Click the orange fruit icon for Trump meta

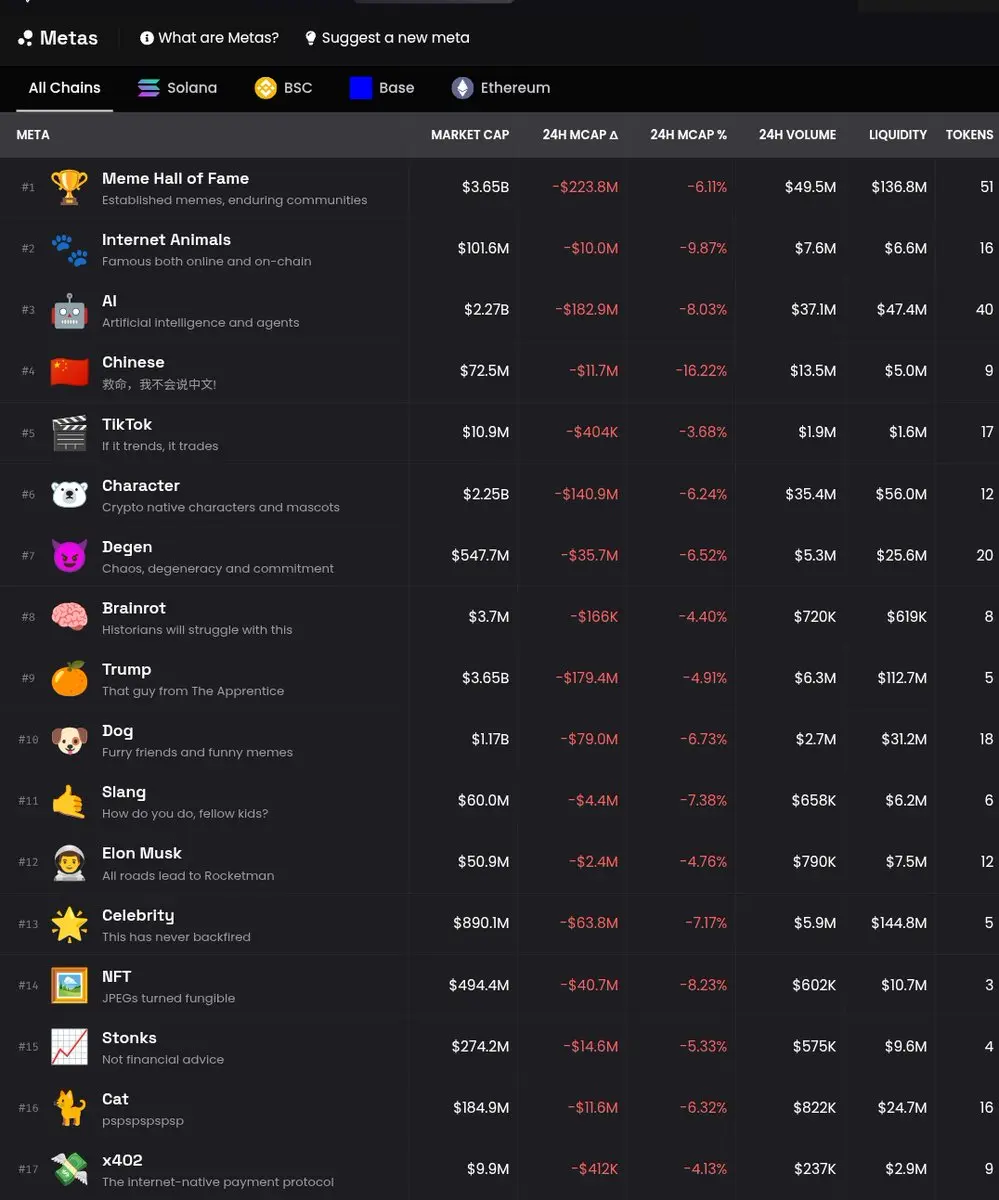[x=70, y=678]
